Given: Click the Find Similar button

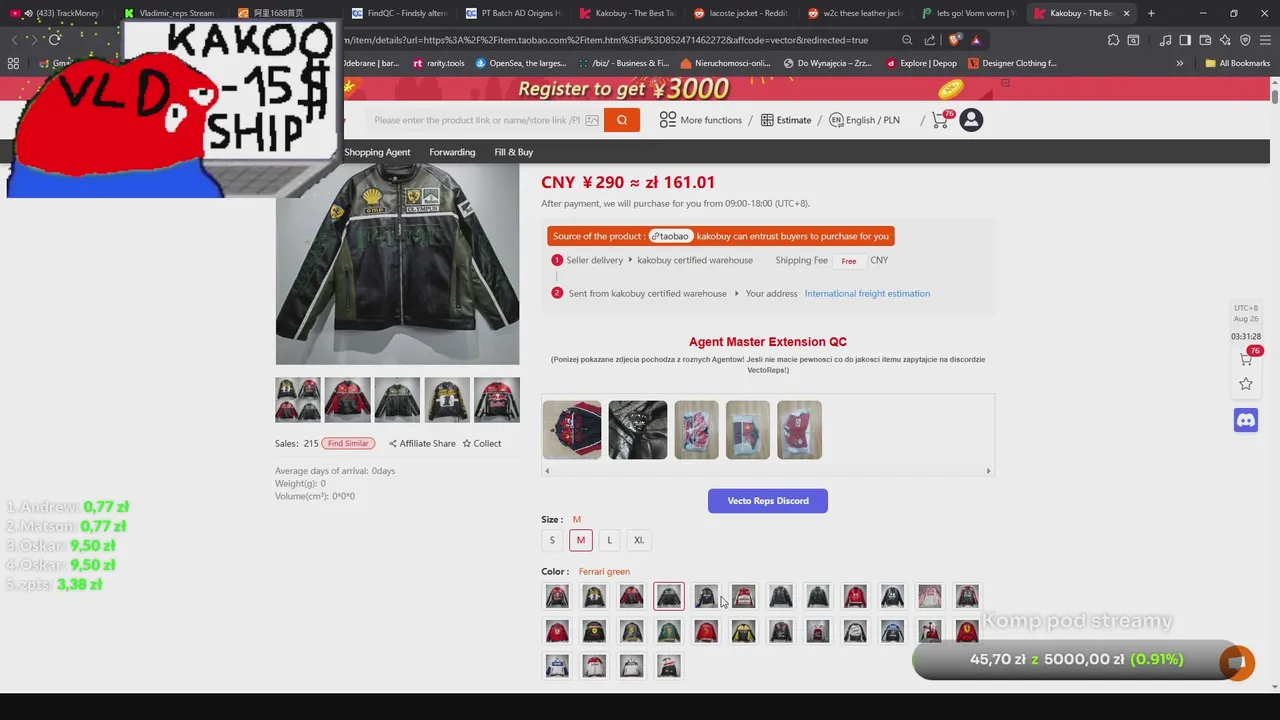Looking at the screenshot, I should click(348, 443).
